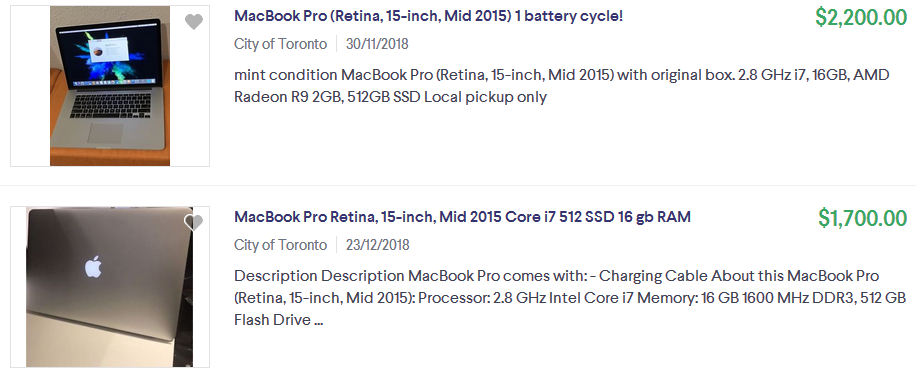Viewport: 916px width, 380px height.
Task: Open listing titled '1 battery cycle!' MacBook Pro
Action: click(x=428, y=16)
